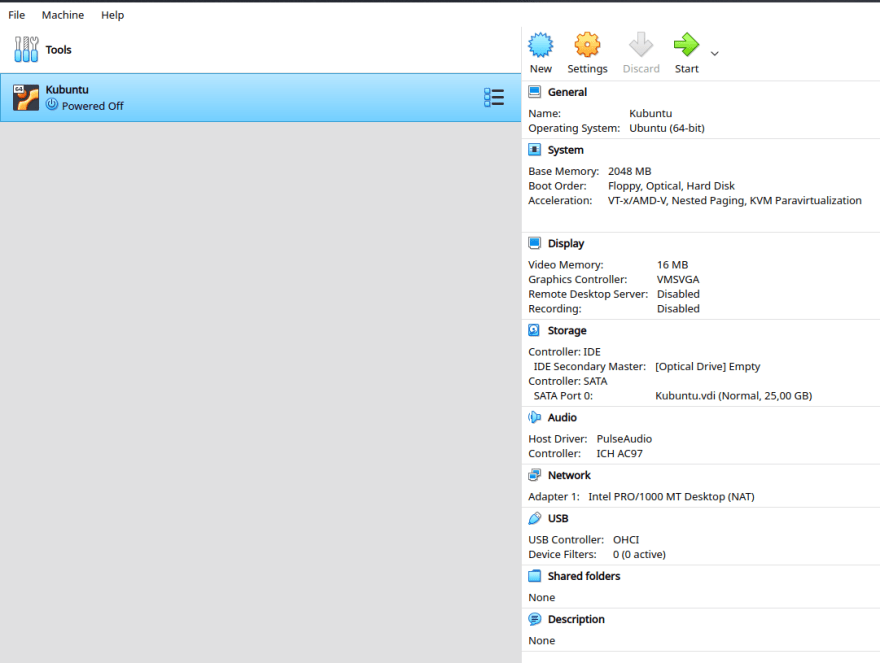Open the System section header link
Screen dimensions: 880x663
(x=565, y=150)
